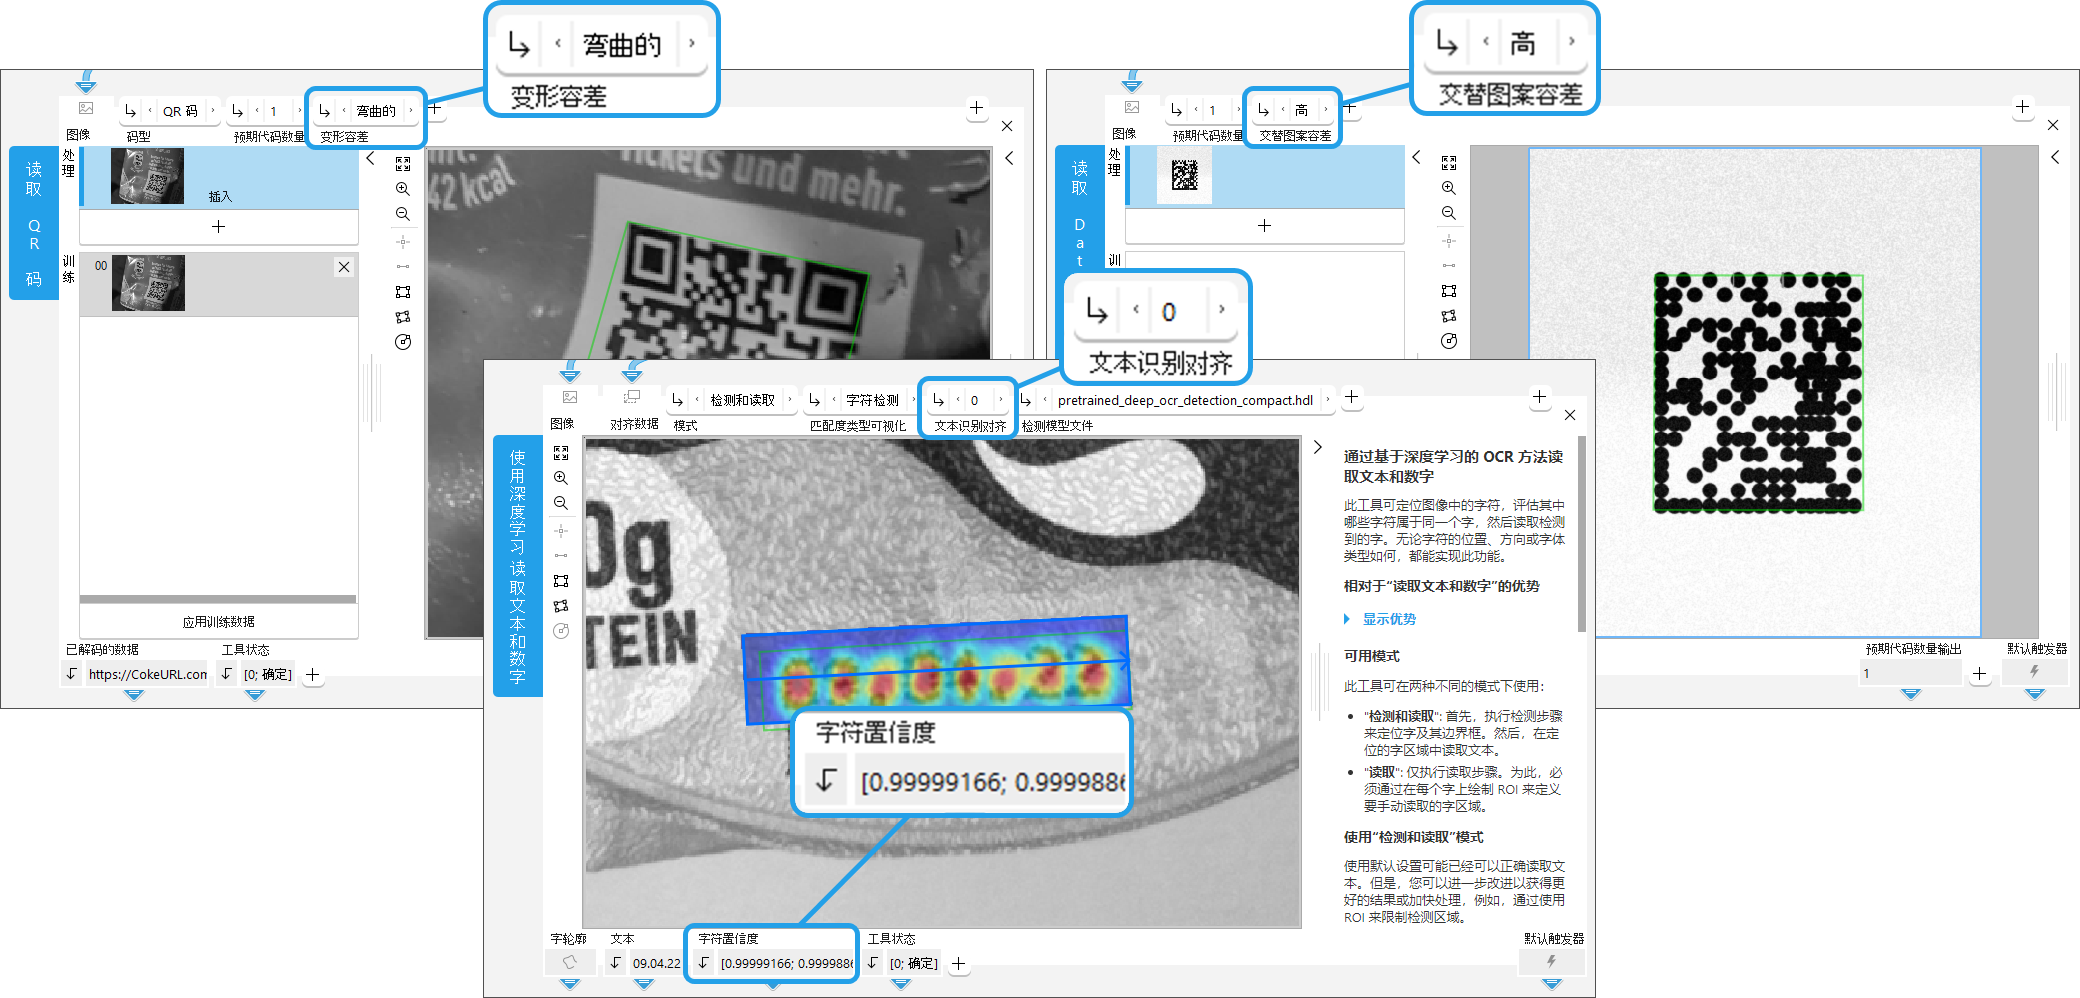The height and width of the screenshot is (998, 2080).
Task: Click the 图像 image input icon in OCR window
Action: pyautogui.click(x=570, y=398)
